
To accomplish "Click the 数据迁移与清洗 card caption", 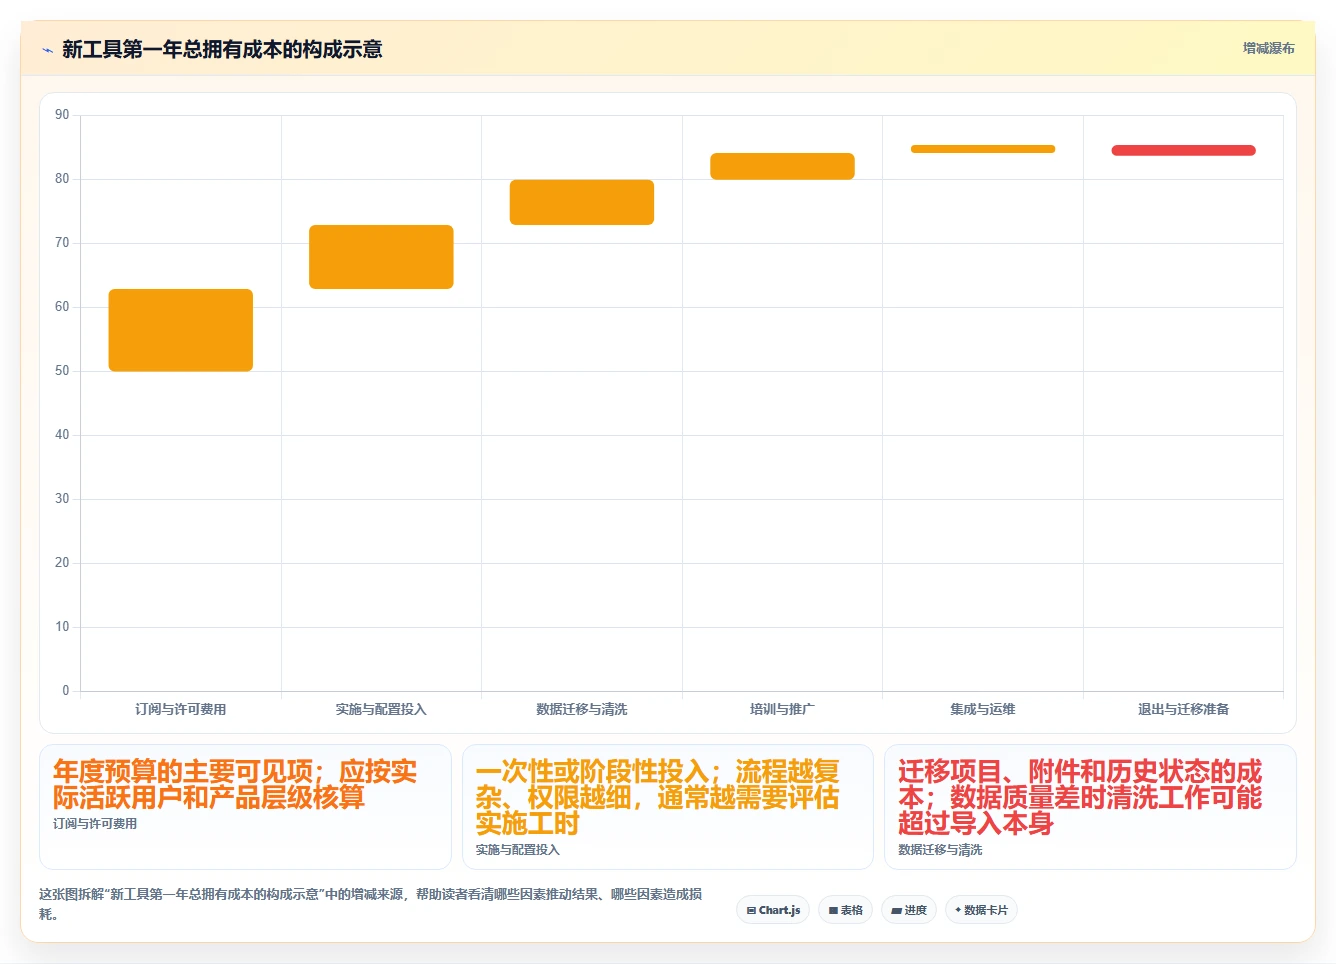I will click(x=940, y=850).
